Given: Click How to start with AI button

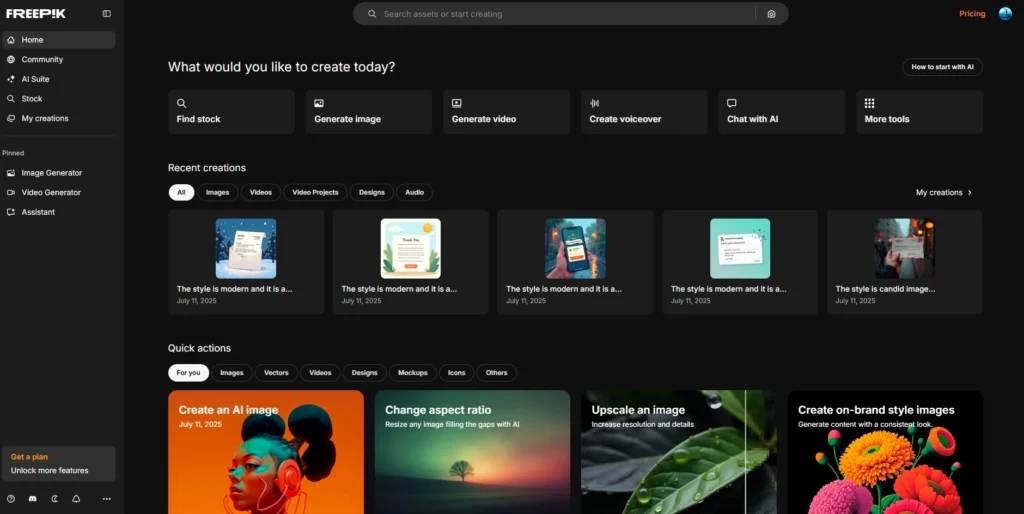Looking at the screenshot, I should pos(942,67).
